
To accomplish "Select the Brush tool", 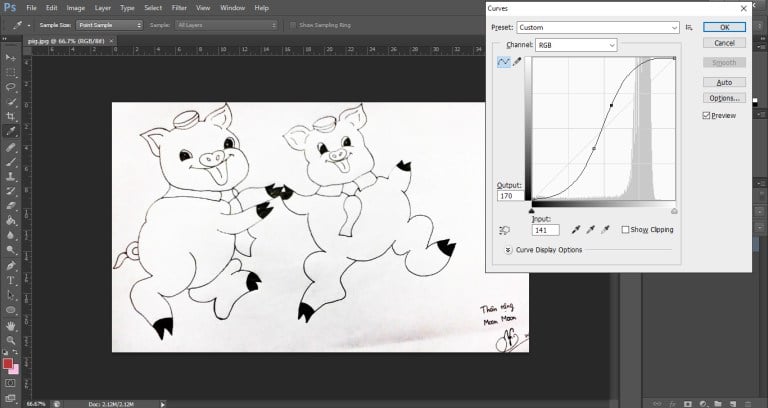I will click(10, 162).
